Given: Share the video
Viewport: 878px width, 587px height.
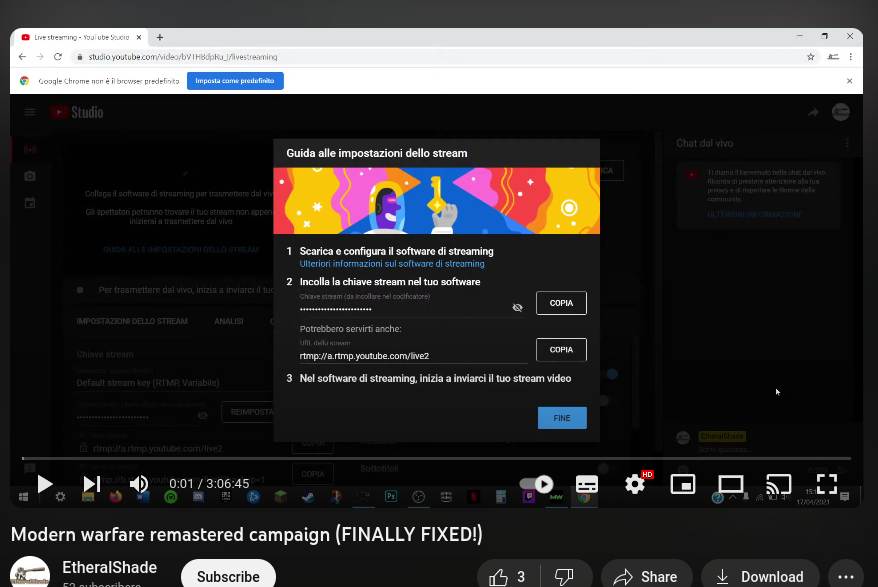Looking at the screenshot, I should coord(646,576).
